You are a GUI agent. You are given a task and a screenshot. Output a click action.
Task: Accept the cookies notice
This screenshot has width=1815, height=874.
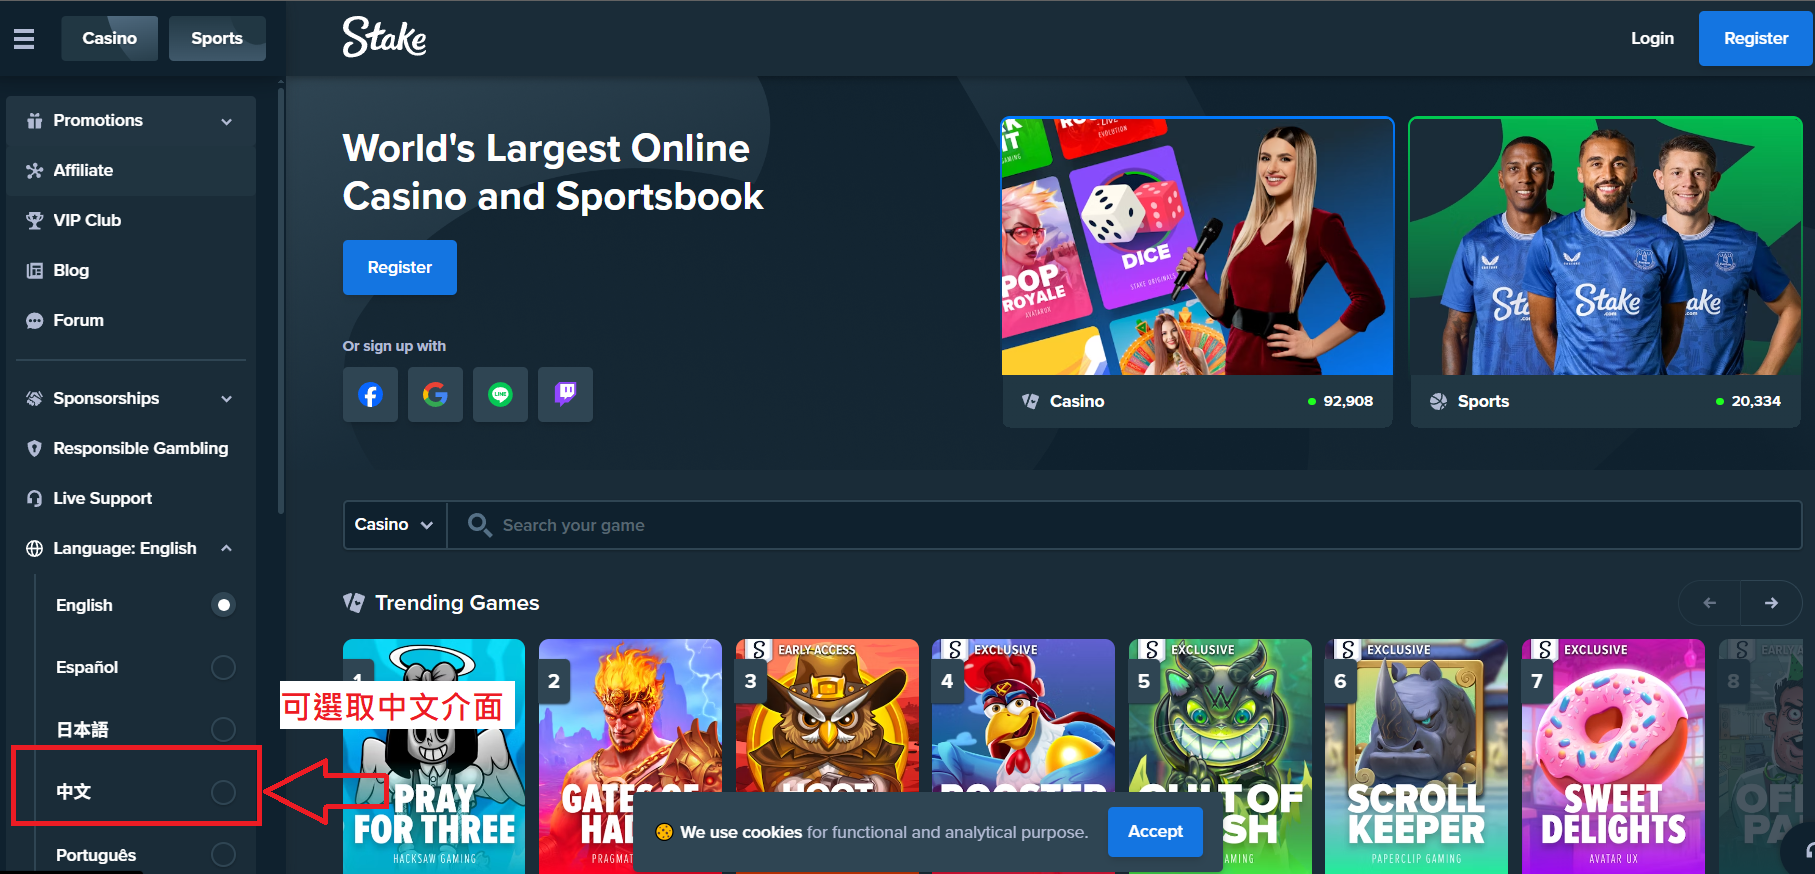(1155, 832)
